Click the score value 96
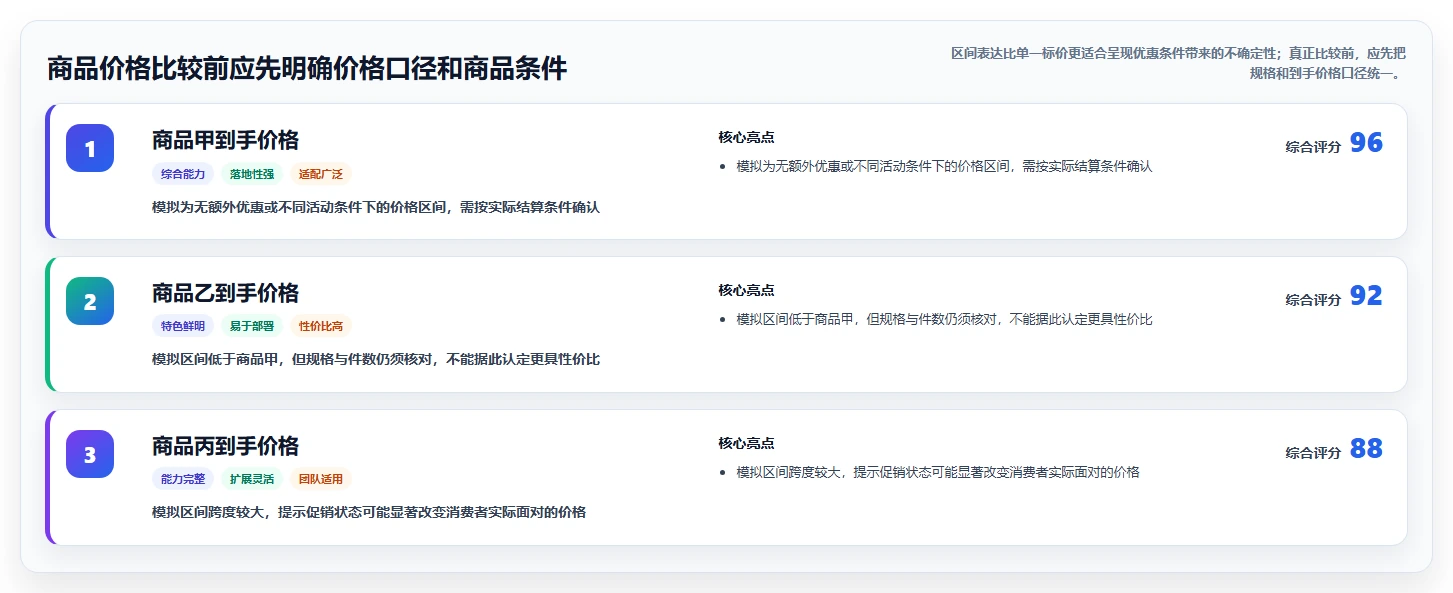 1366,143
